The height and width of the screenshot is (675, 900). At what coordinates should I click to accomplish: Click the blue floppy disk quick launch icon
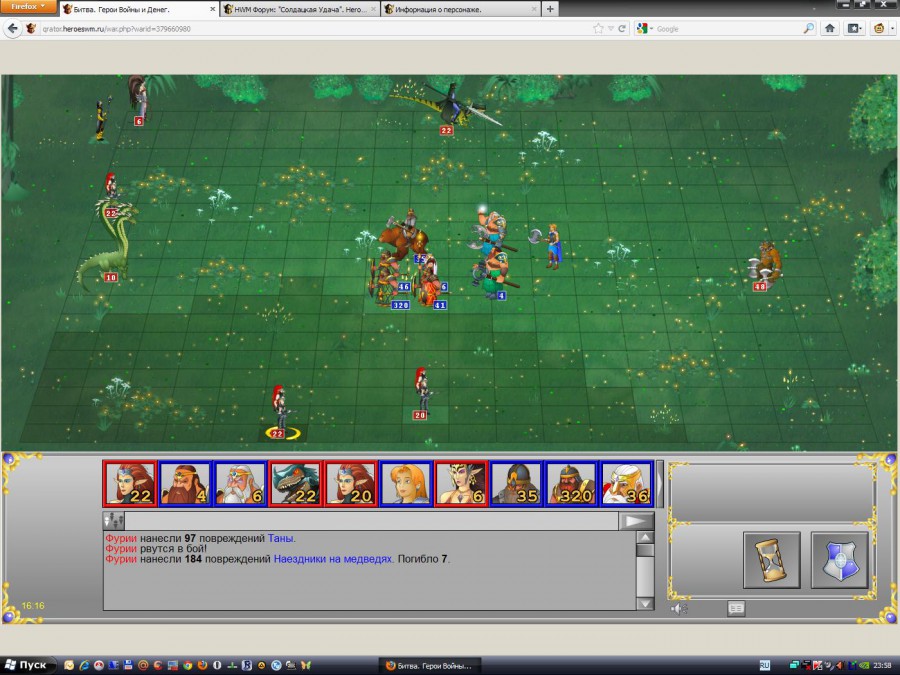coord(129,666)
